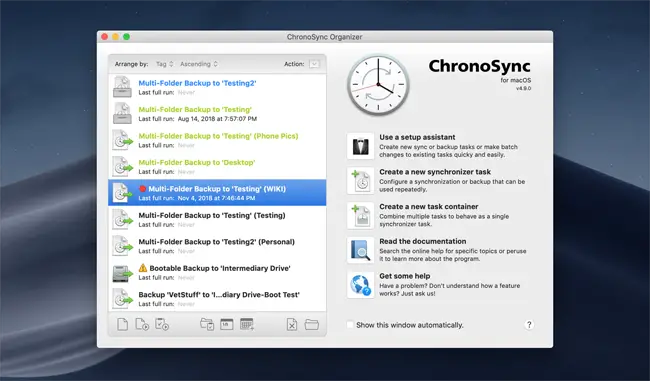Click the document-with-play-arrow icon
650x381 pixels.
[142, 324]
